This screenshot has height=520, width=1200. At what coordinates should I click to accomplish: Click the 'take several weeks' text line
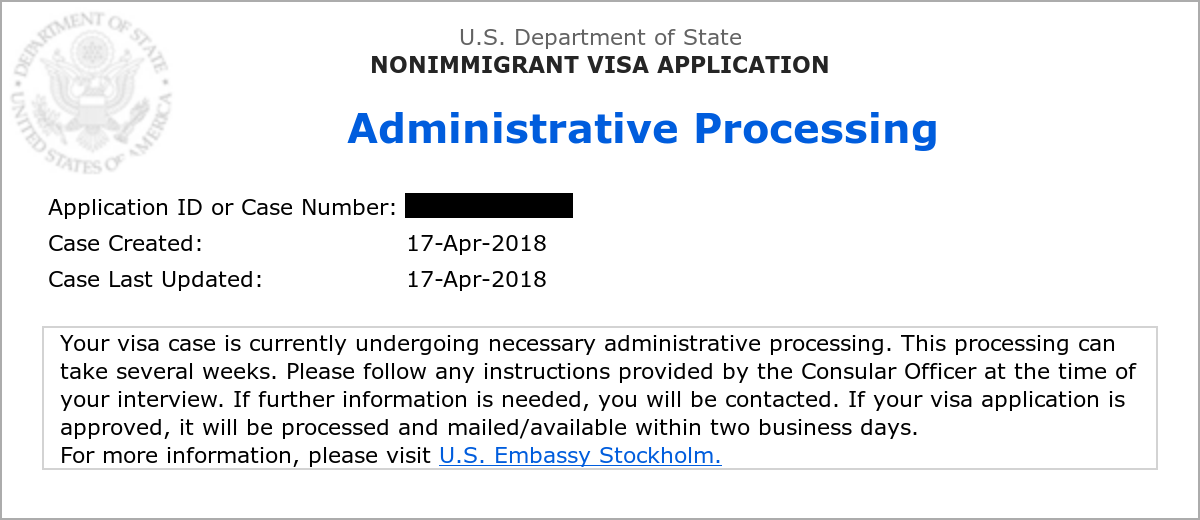[598, 372]
